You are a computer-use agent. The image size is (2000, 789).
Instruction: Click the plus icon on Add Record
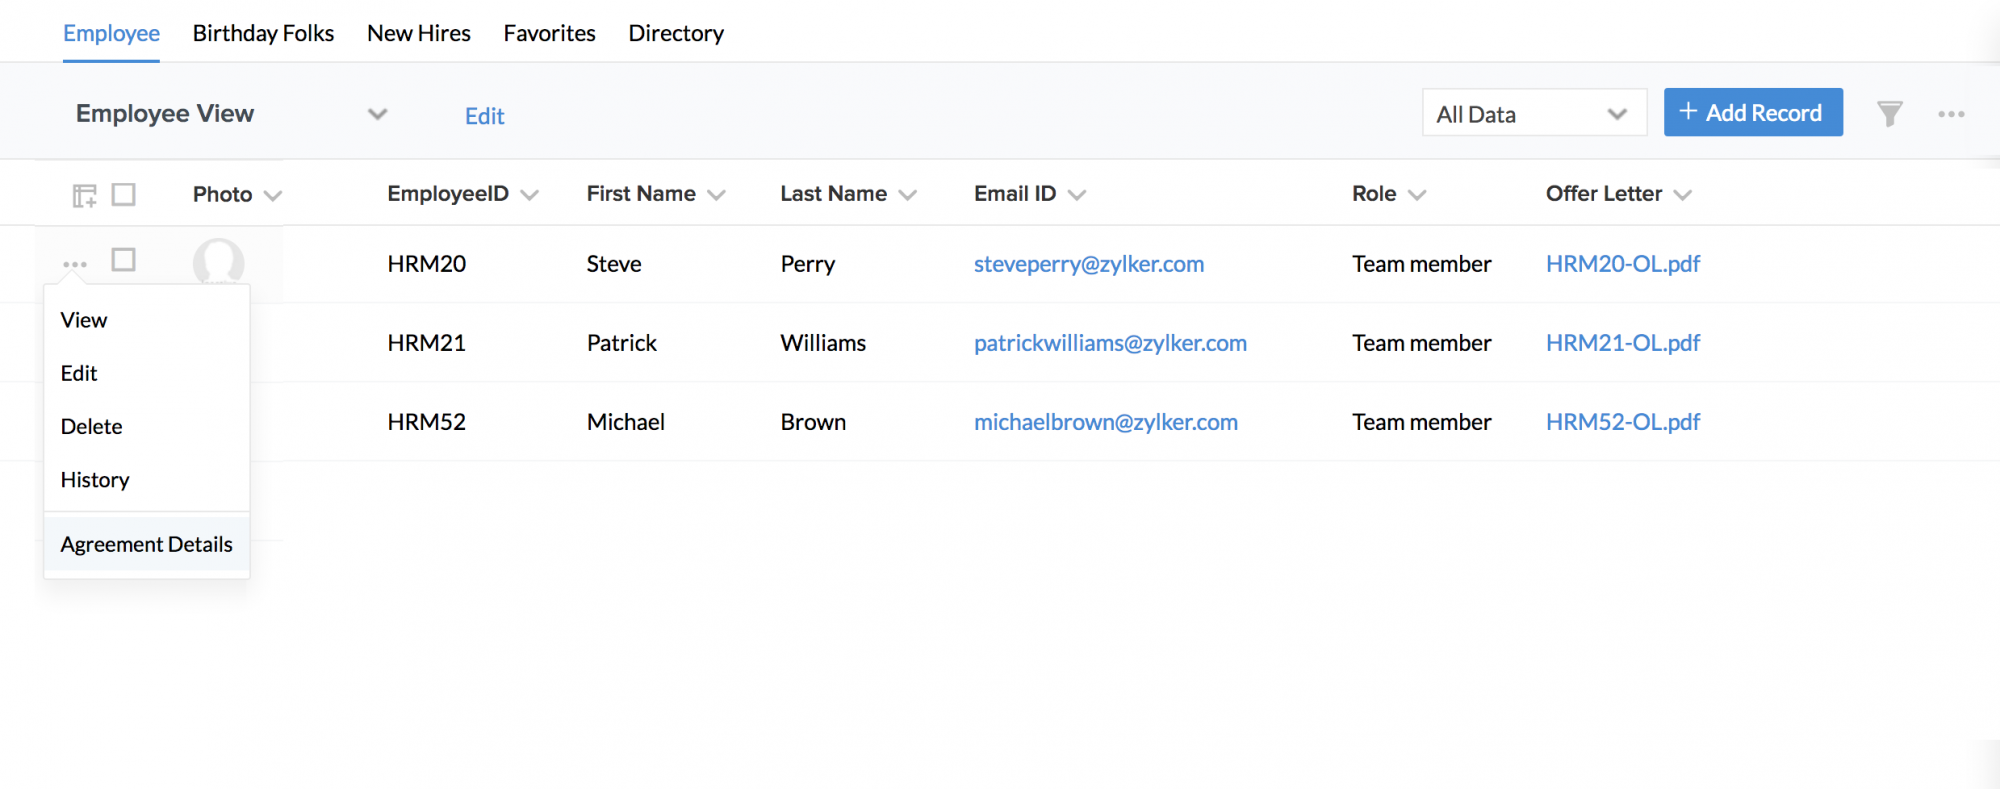pyautogui.click(x=1688, y=112)
